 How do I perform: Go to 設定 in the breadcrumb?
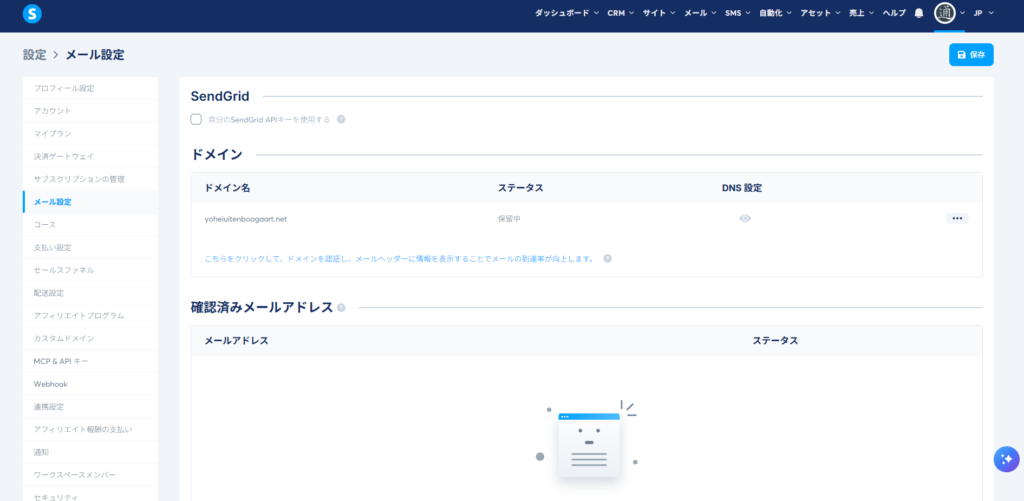click(x=35, y=55)
